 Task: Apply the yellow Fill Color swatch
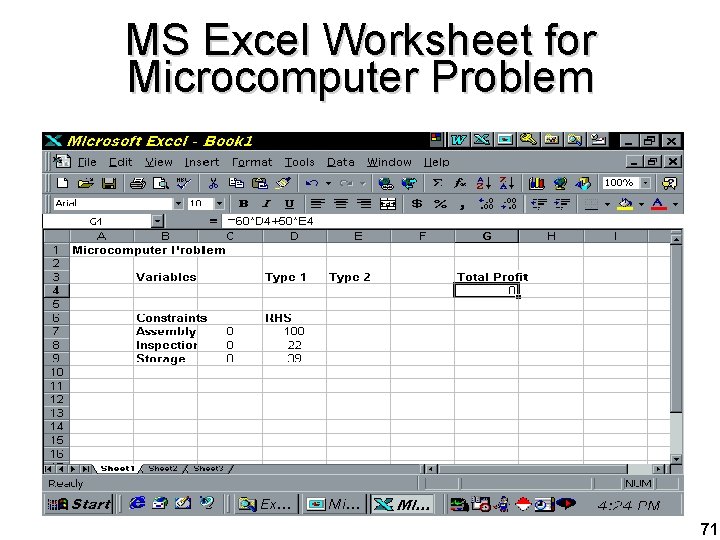625,203
